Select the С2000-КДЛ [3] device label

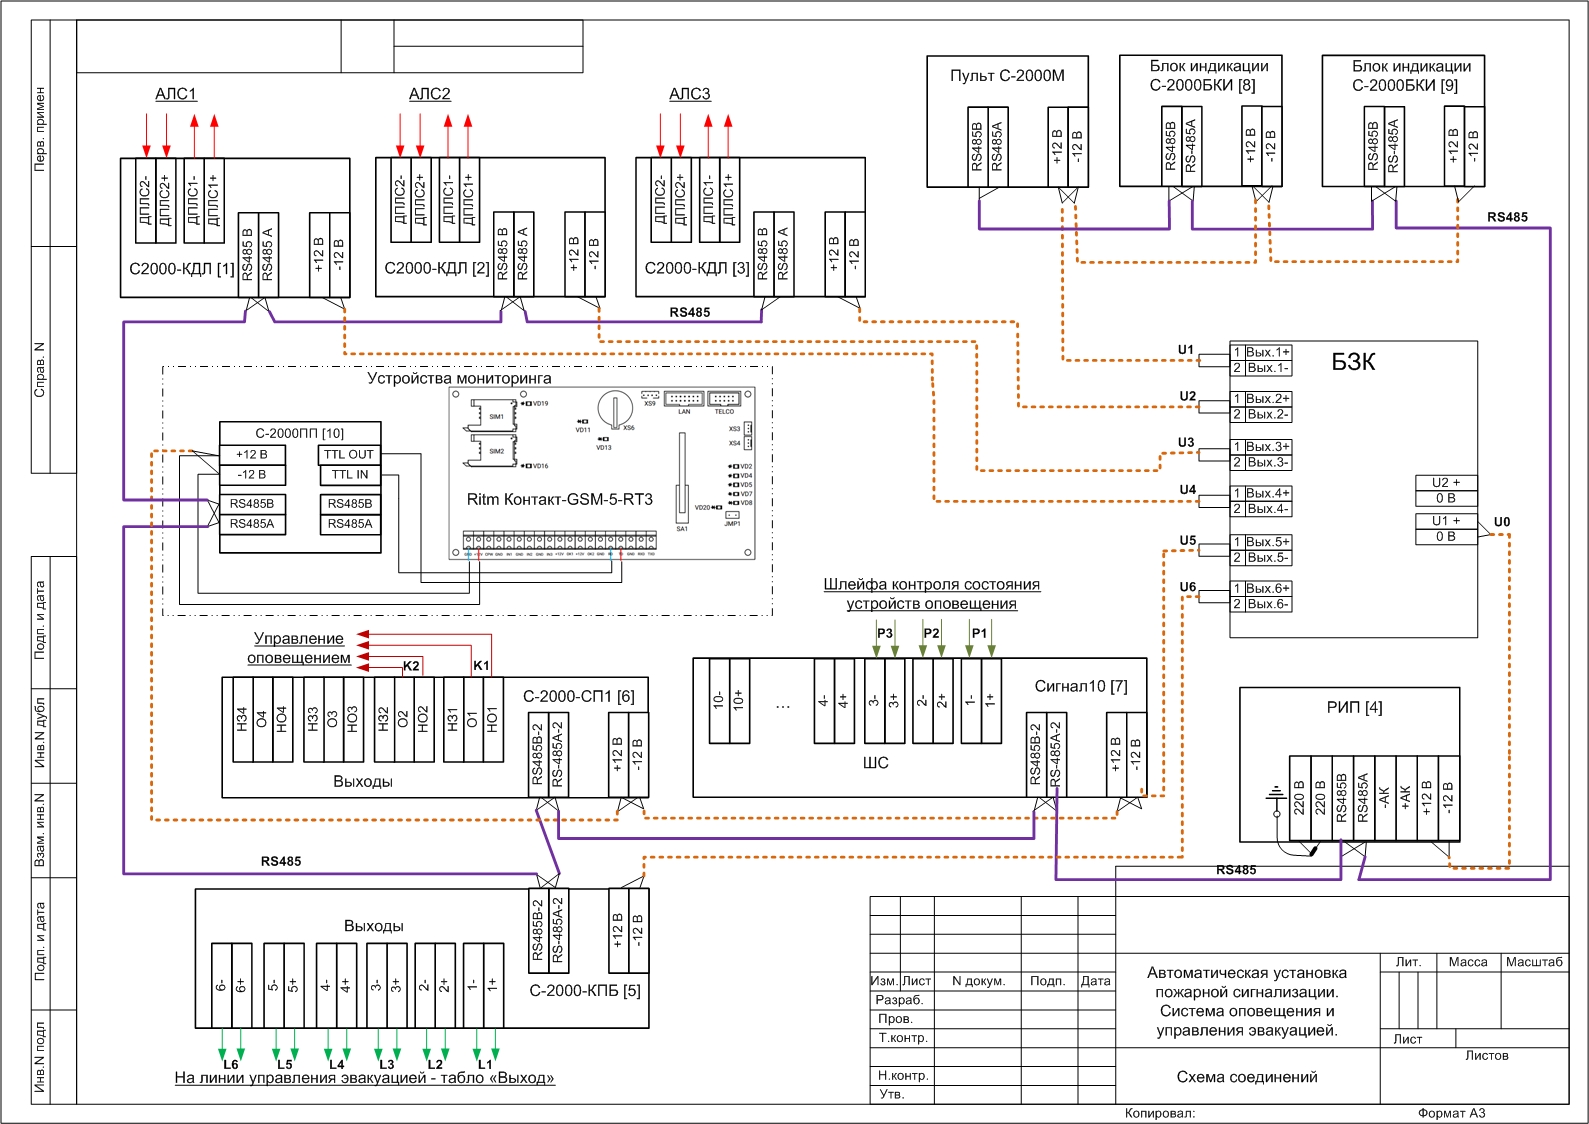(697, 269)
